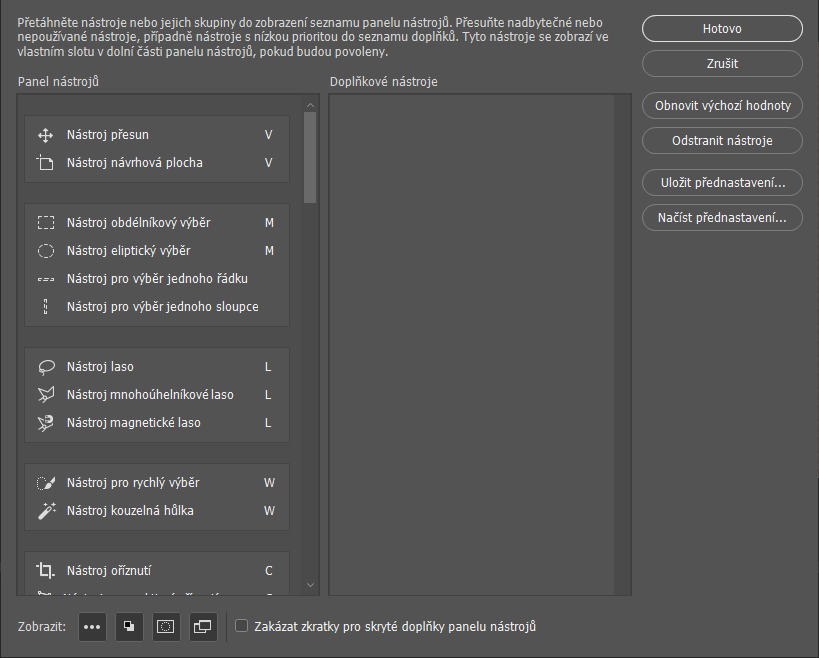Click Obnovit výchozí hodnoty button
The width and height of the screenshot is (819, 658).
(722, 105)
